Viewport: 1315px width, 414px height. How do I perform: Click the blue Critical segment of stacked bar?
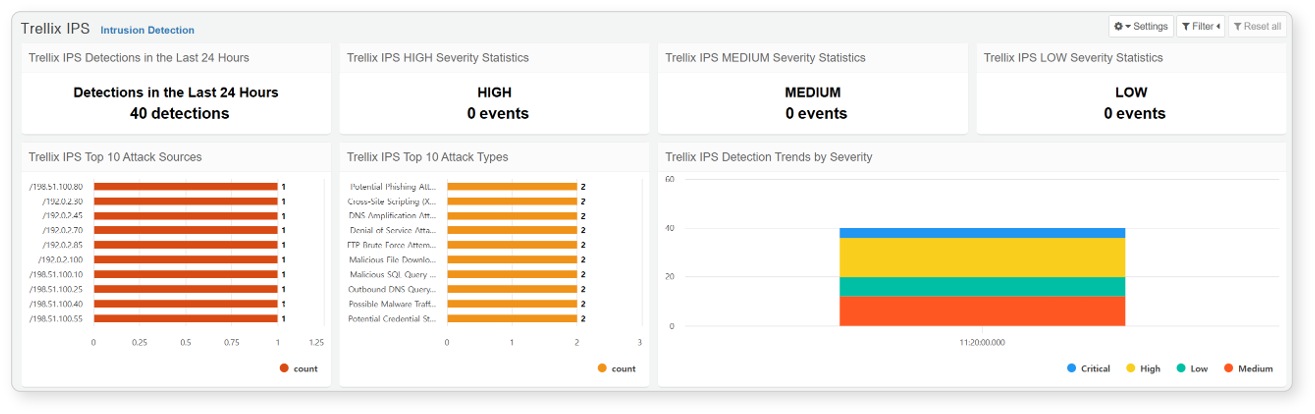(982, 233)
